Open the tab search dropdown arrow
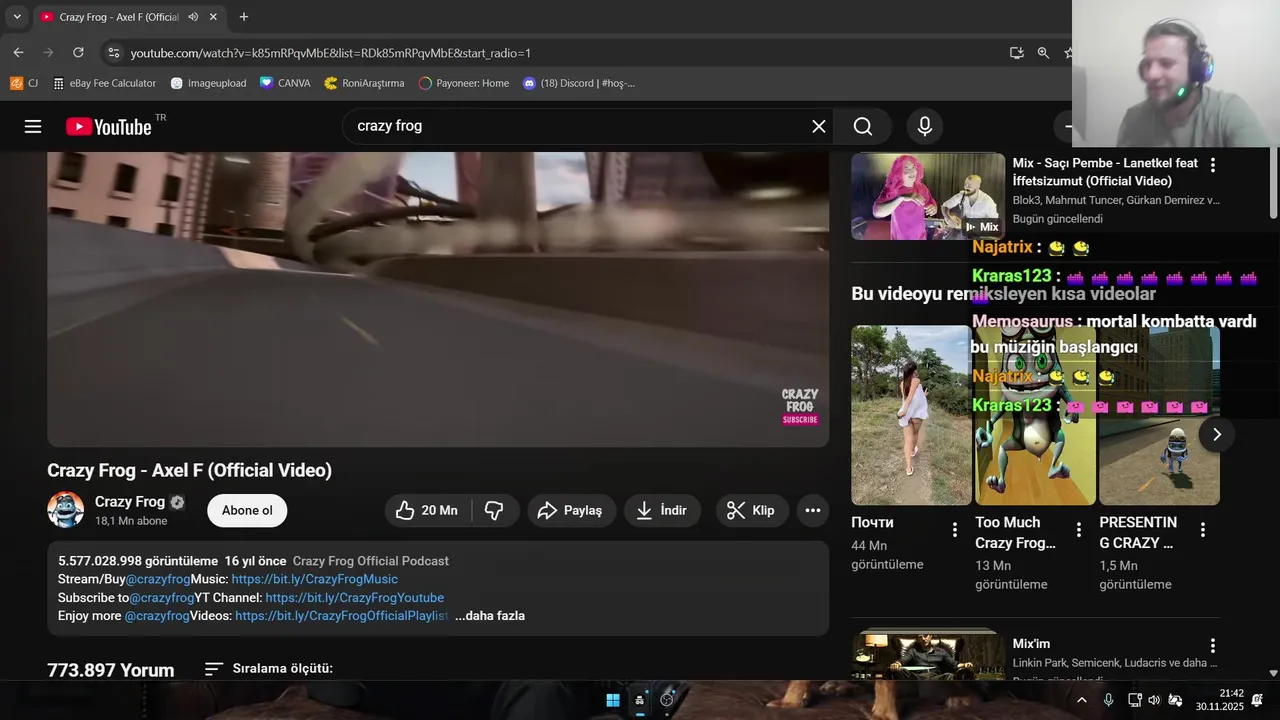Screen dimensions: 1280x720 [17, 17]
